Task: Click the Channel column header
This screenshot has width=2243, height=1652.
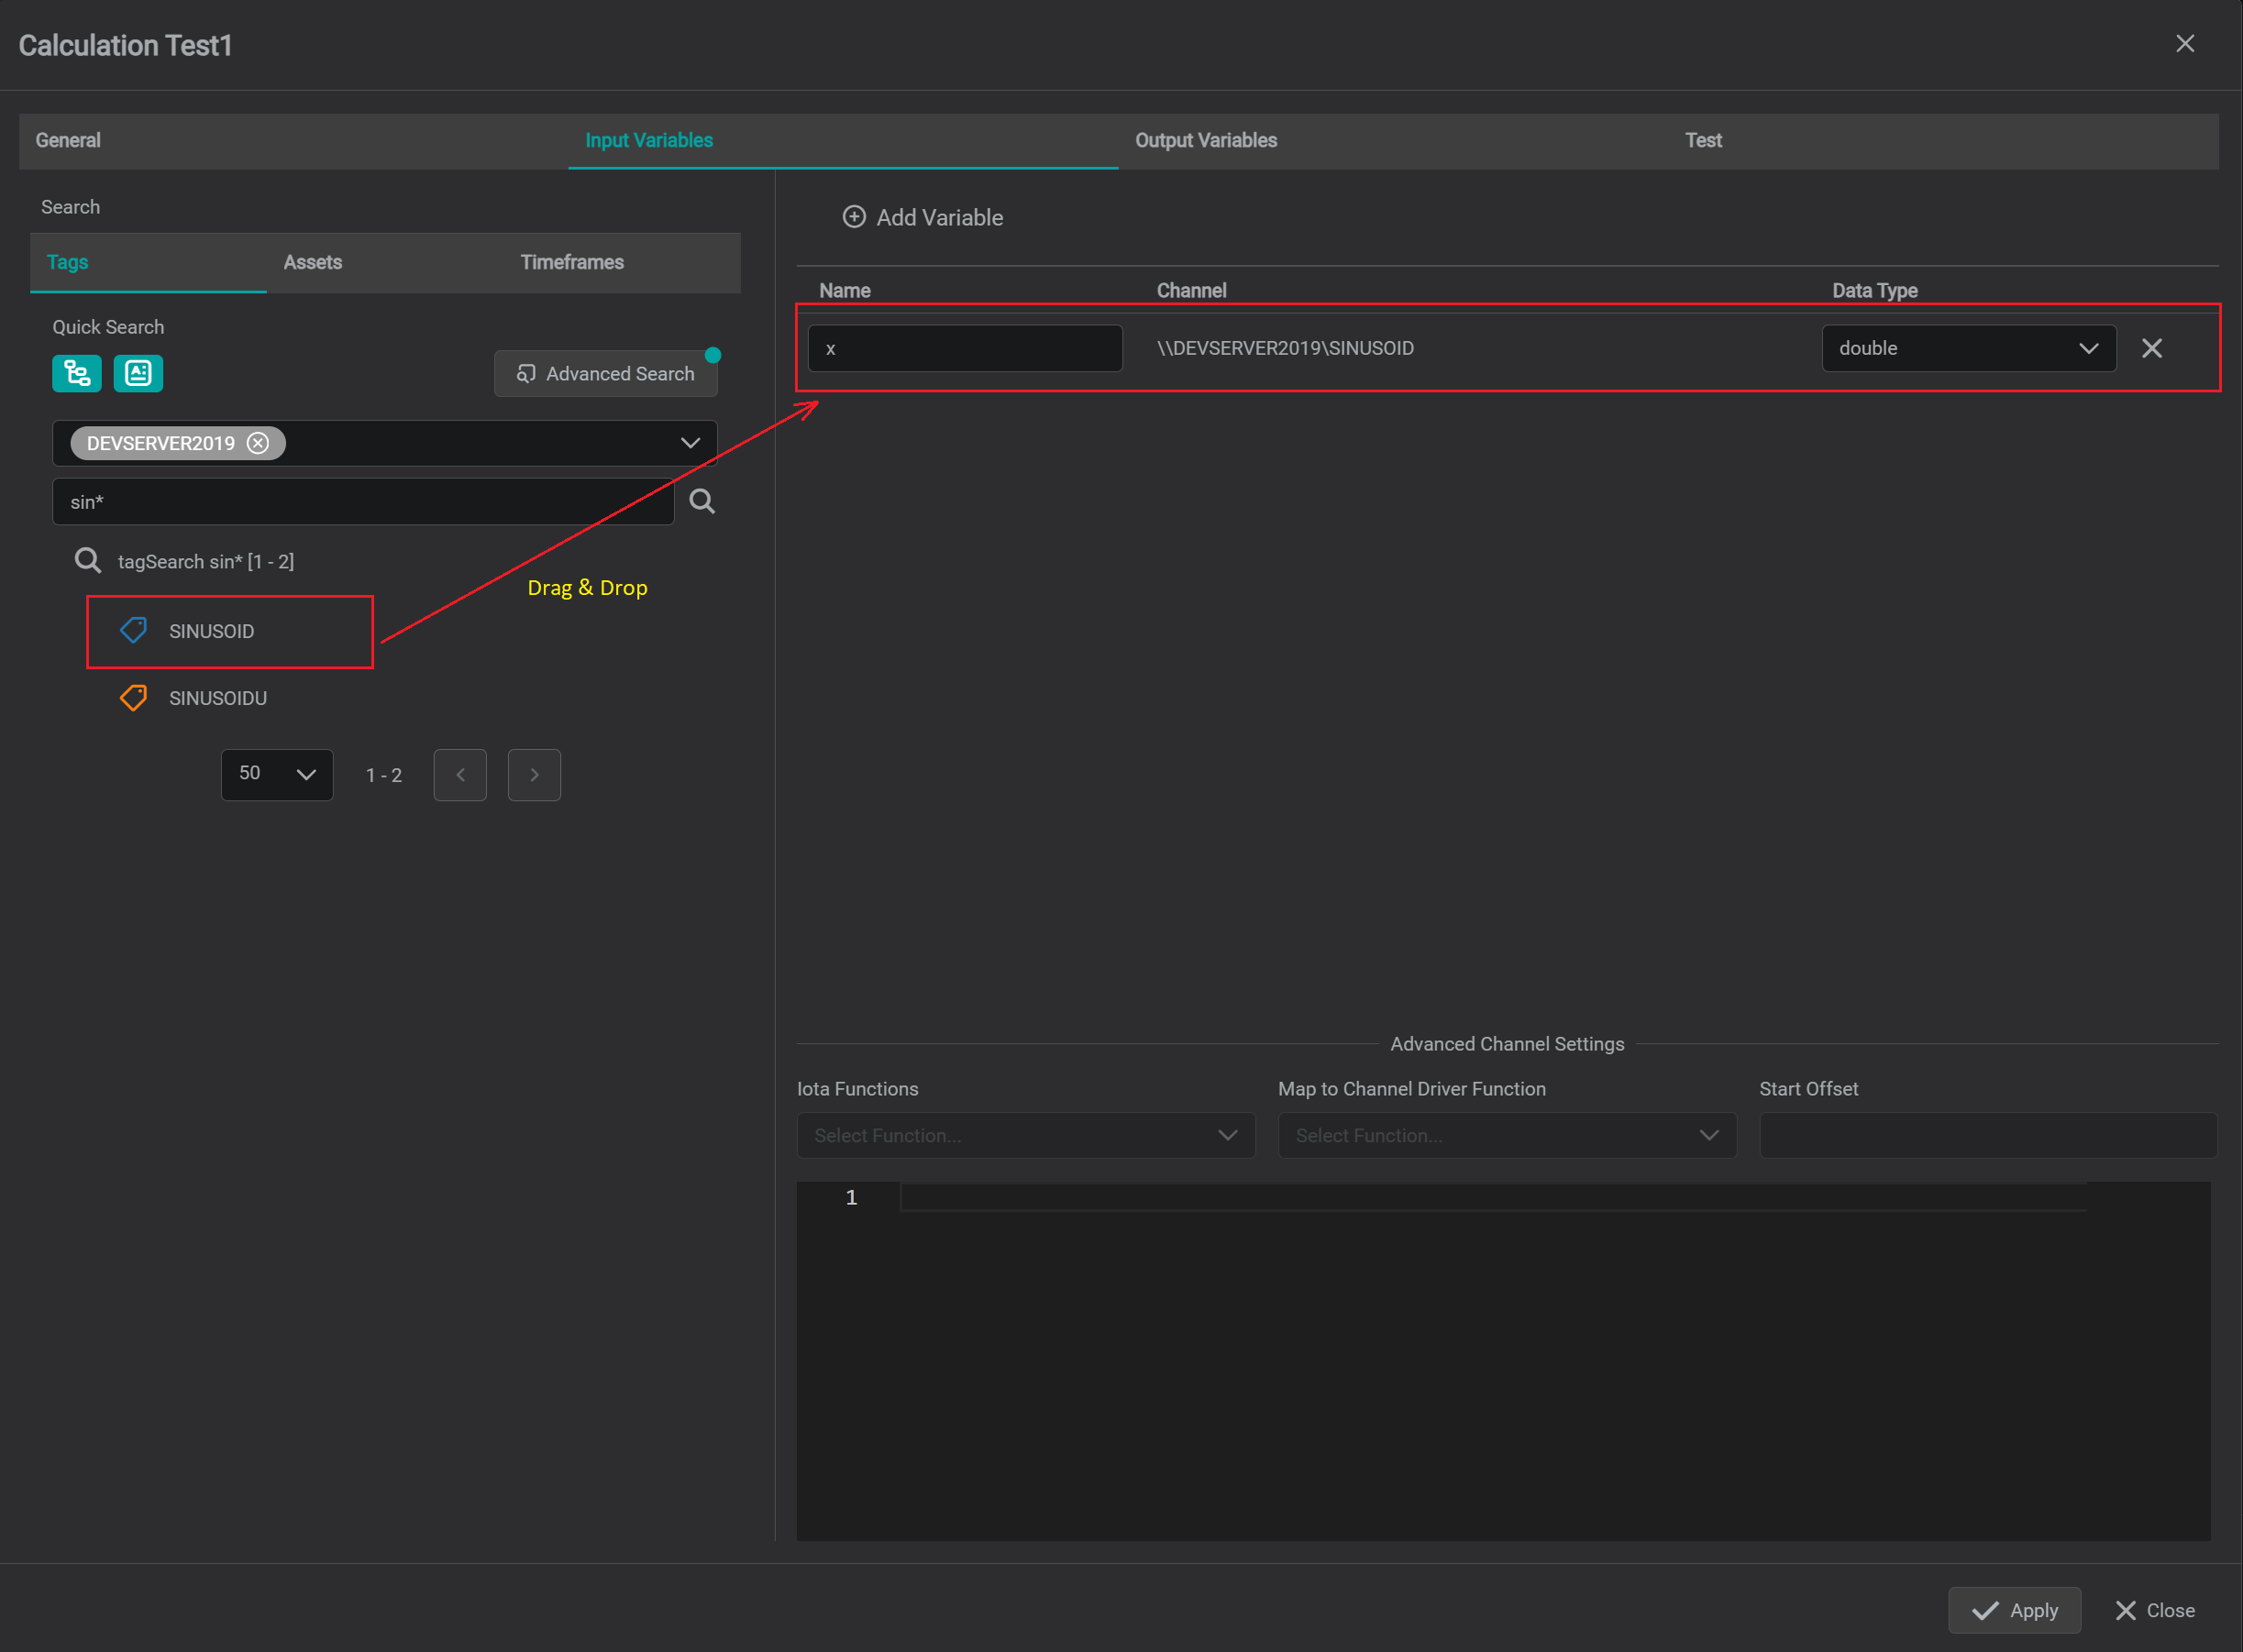Action: [x=1191, y=291]
